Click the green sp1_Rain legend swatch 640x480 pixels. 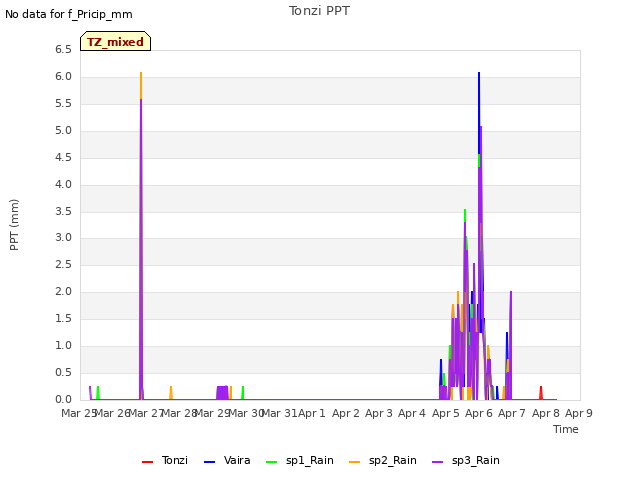[271, 462]
